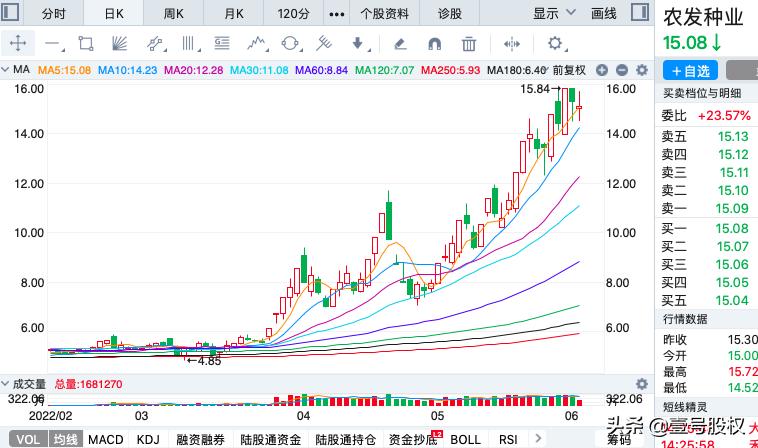Select the MACD indicator
Viewport: 758px width, 448px height.
pyautogui.click(x=105, y=439)
